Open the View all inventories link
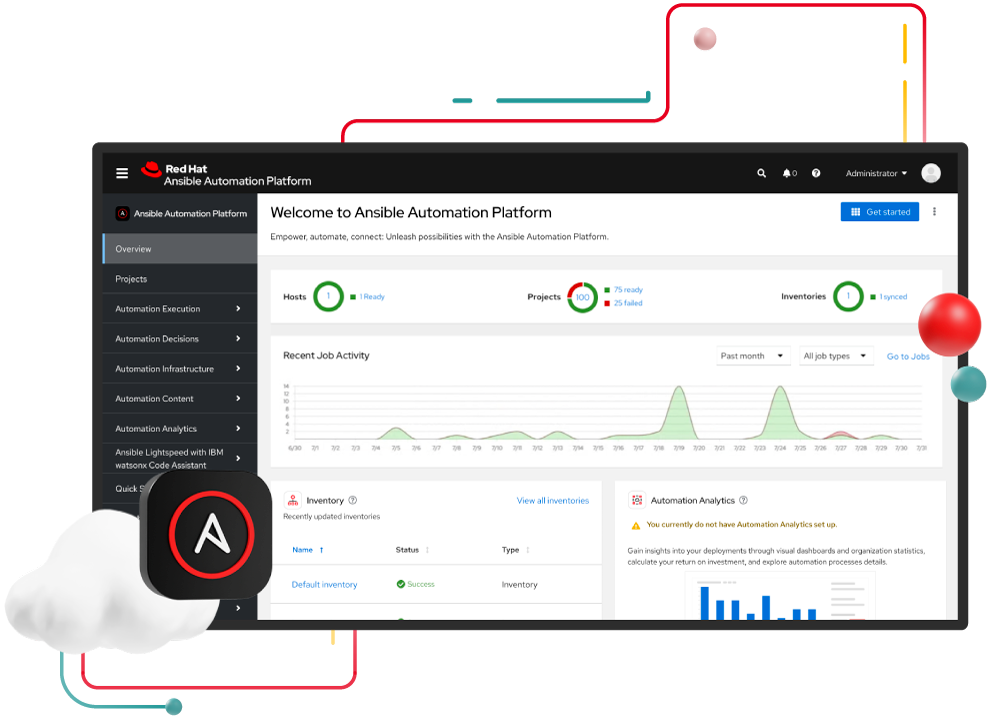The height and width of the screenshot is (718, 1000). 553,500
